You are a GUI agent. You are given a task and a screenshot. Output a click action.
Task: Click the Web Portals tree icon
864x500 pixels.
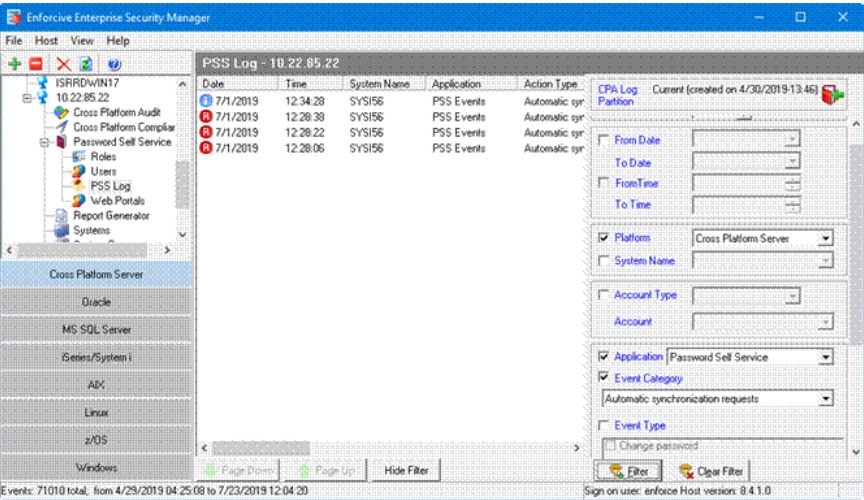click(79, 201)
